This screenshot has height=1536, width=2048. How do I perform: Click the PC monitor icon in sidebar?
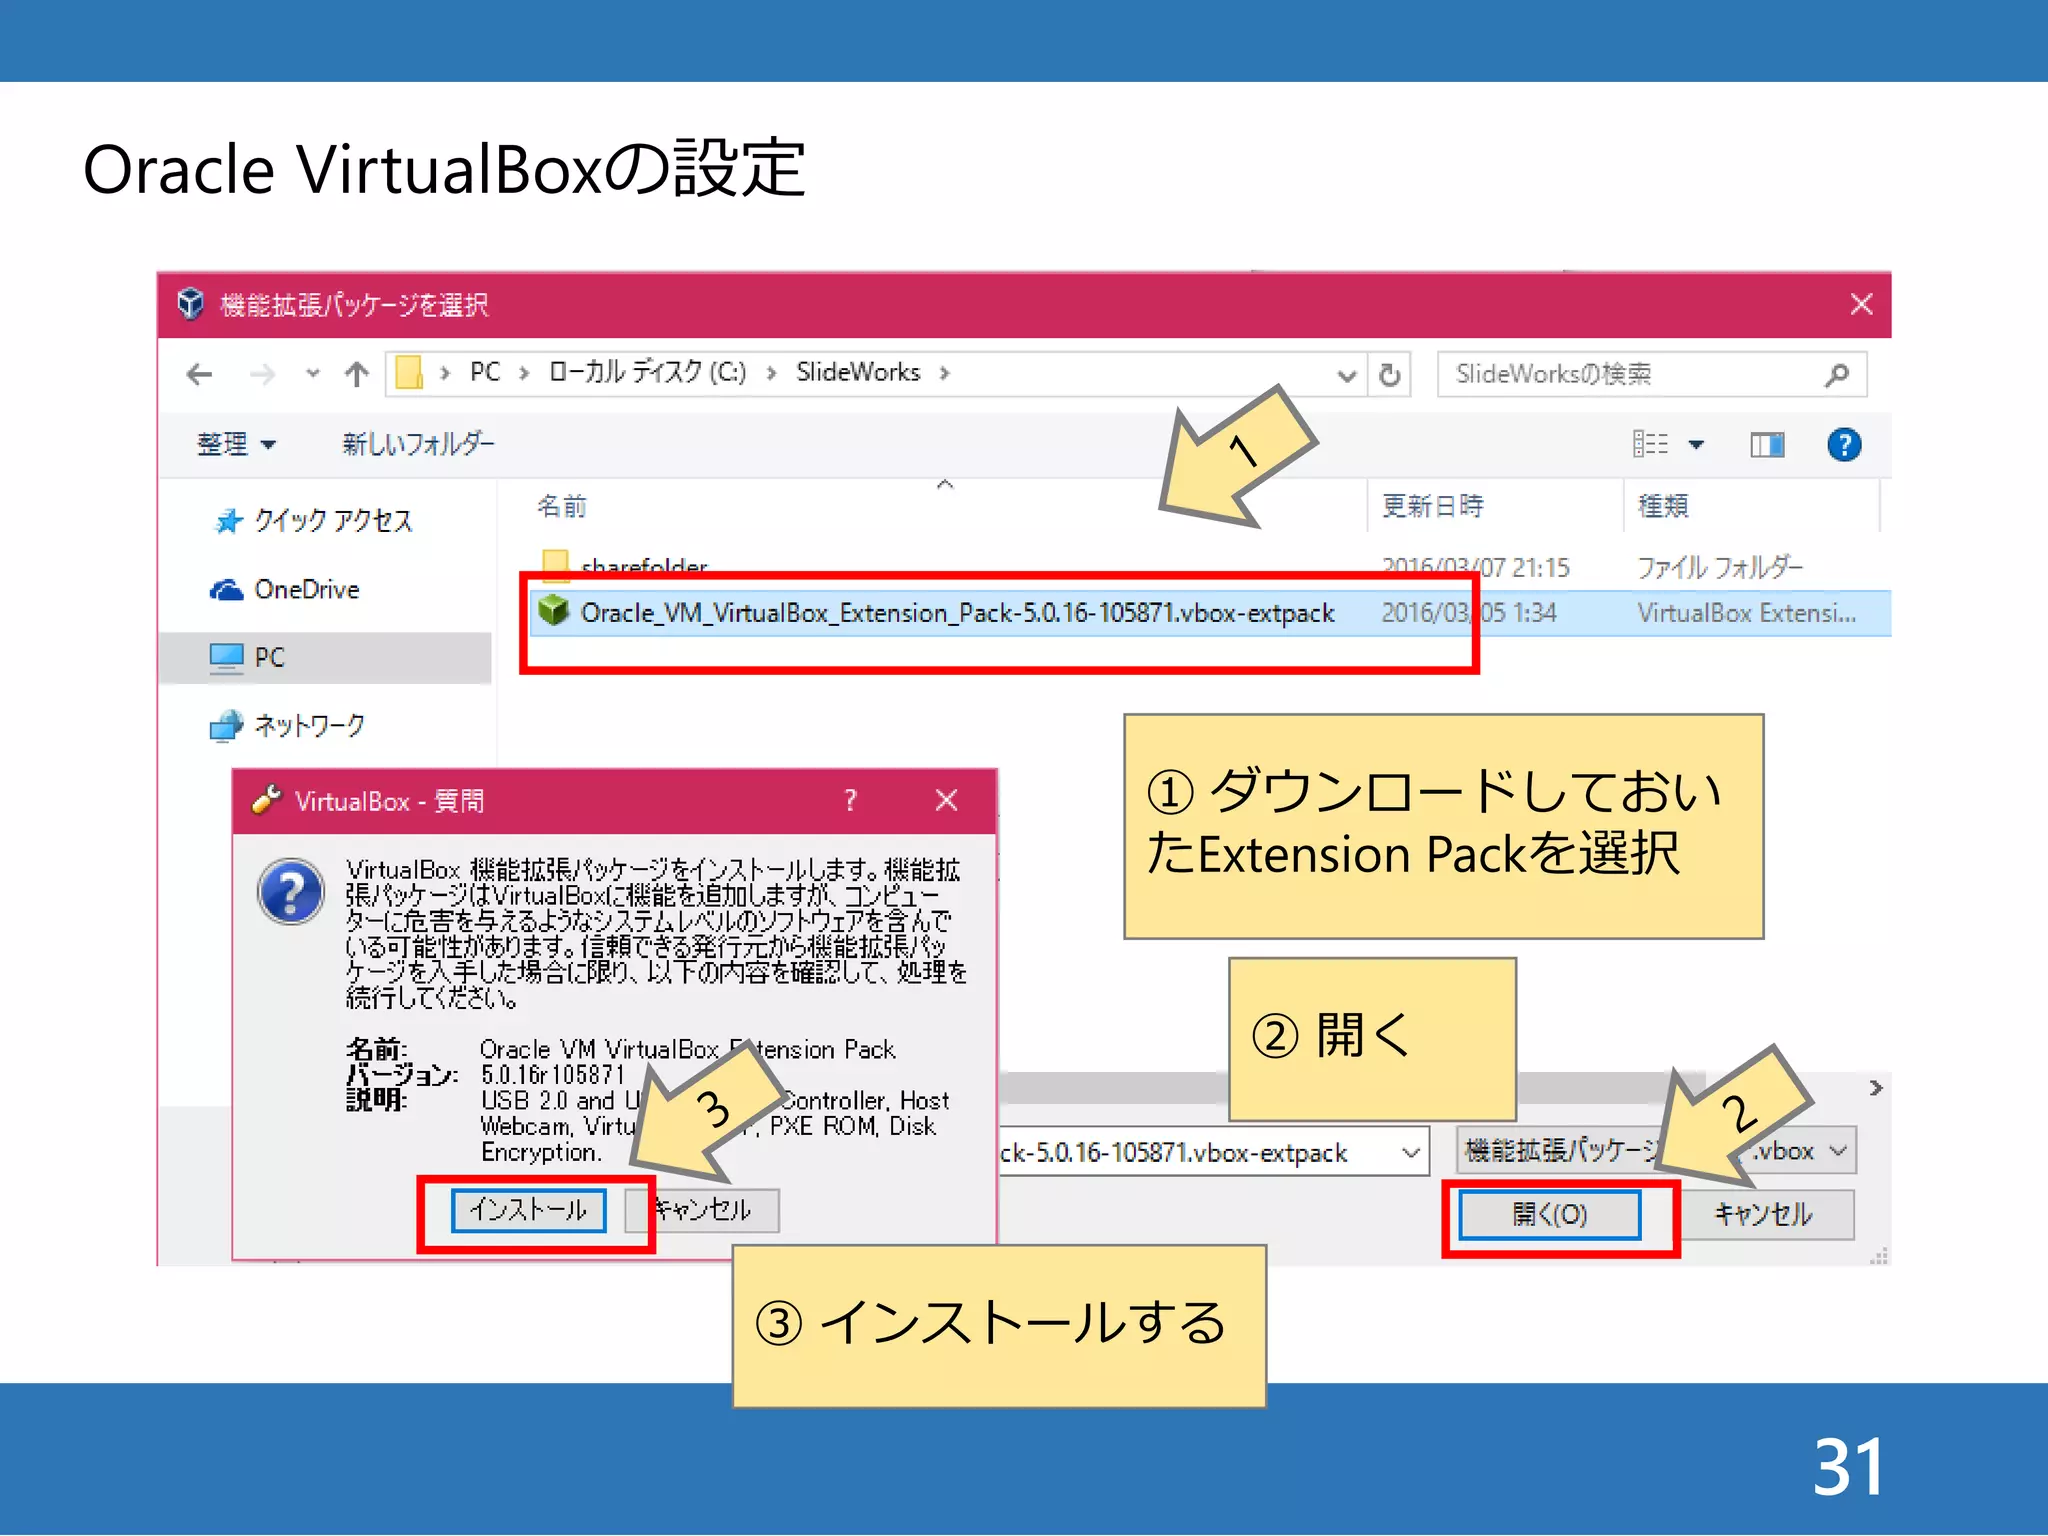tap(227, 658)
